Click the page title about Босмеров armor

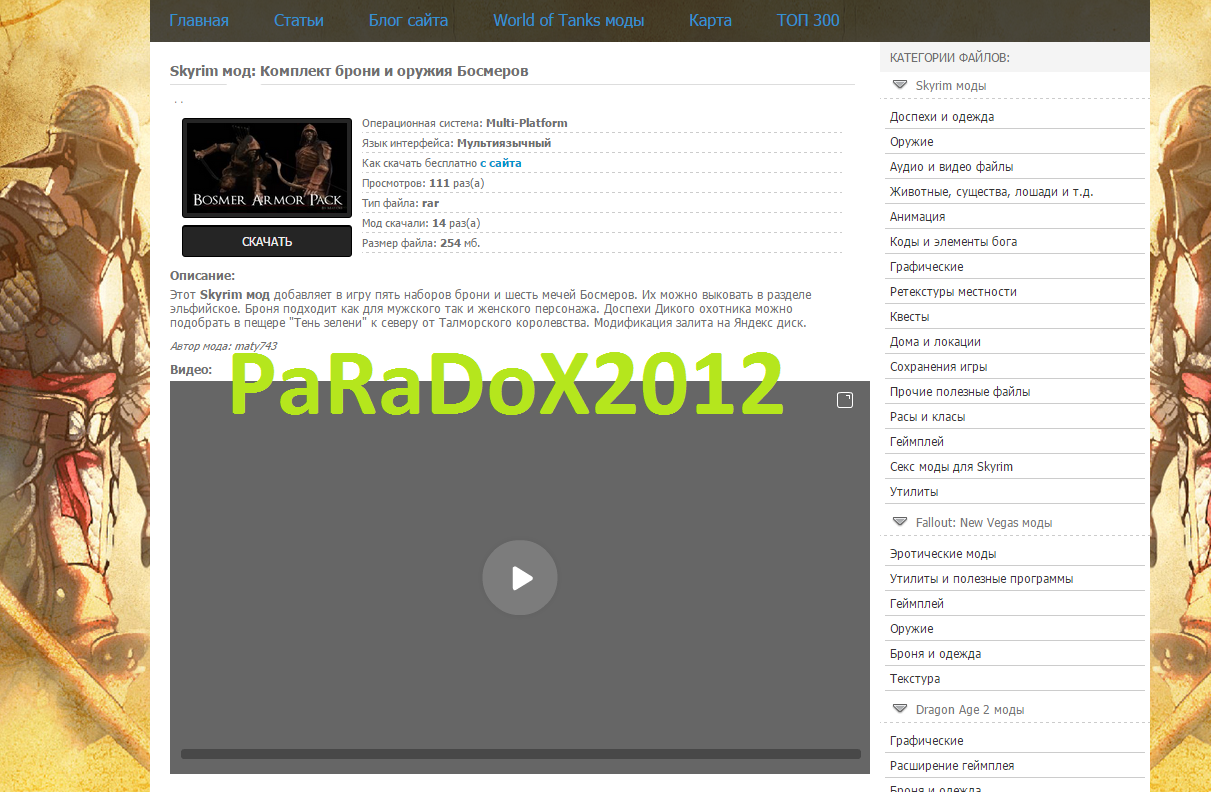pyautogui.click(x=349, y=71)
